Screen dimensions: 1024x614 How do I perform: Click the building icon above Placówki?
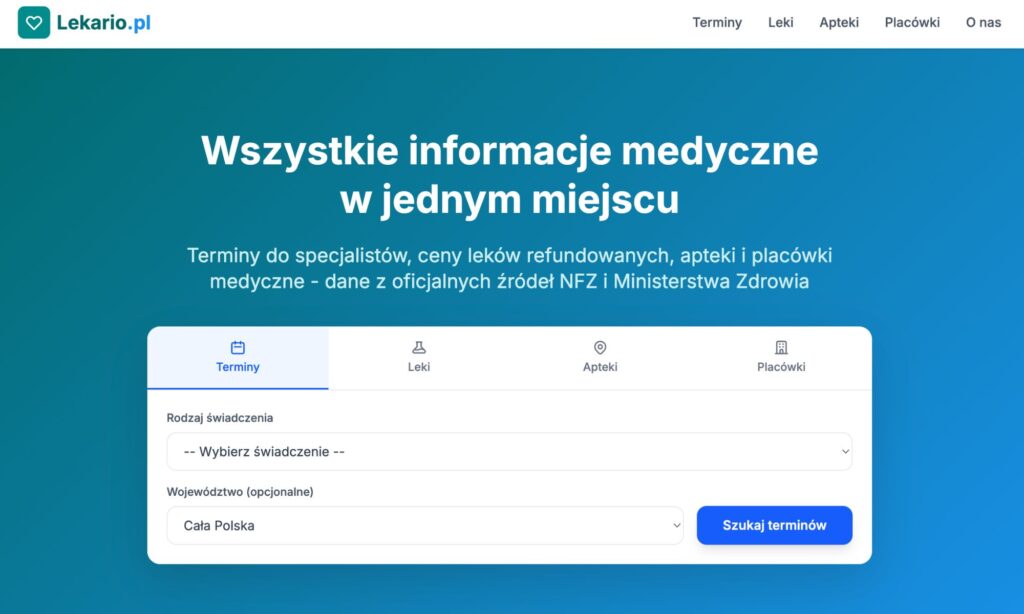[781, 348]
